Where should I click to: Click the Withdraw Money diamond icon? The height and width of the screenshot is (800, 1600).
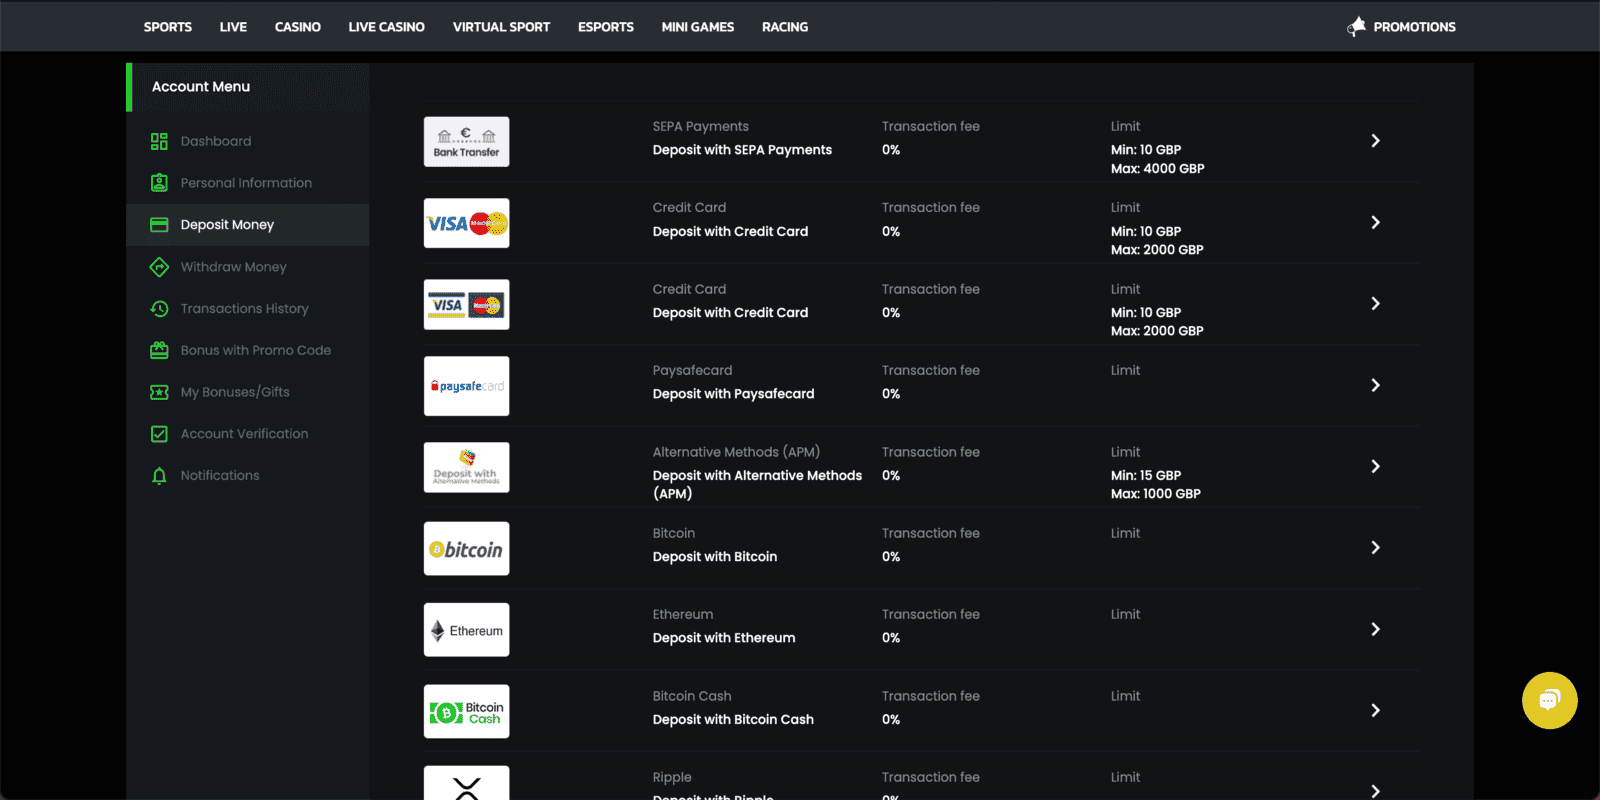159,267
